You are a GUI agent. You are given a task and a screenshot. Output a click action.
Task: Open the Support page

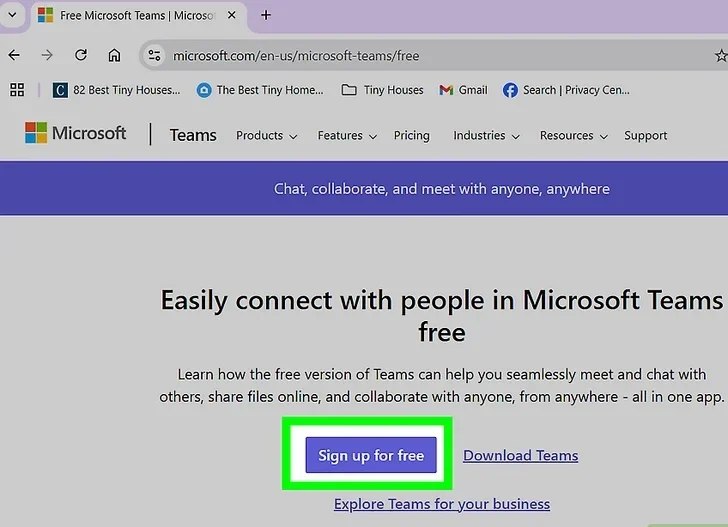click(x=645, y=136)
